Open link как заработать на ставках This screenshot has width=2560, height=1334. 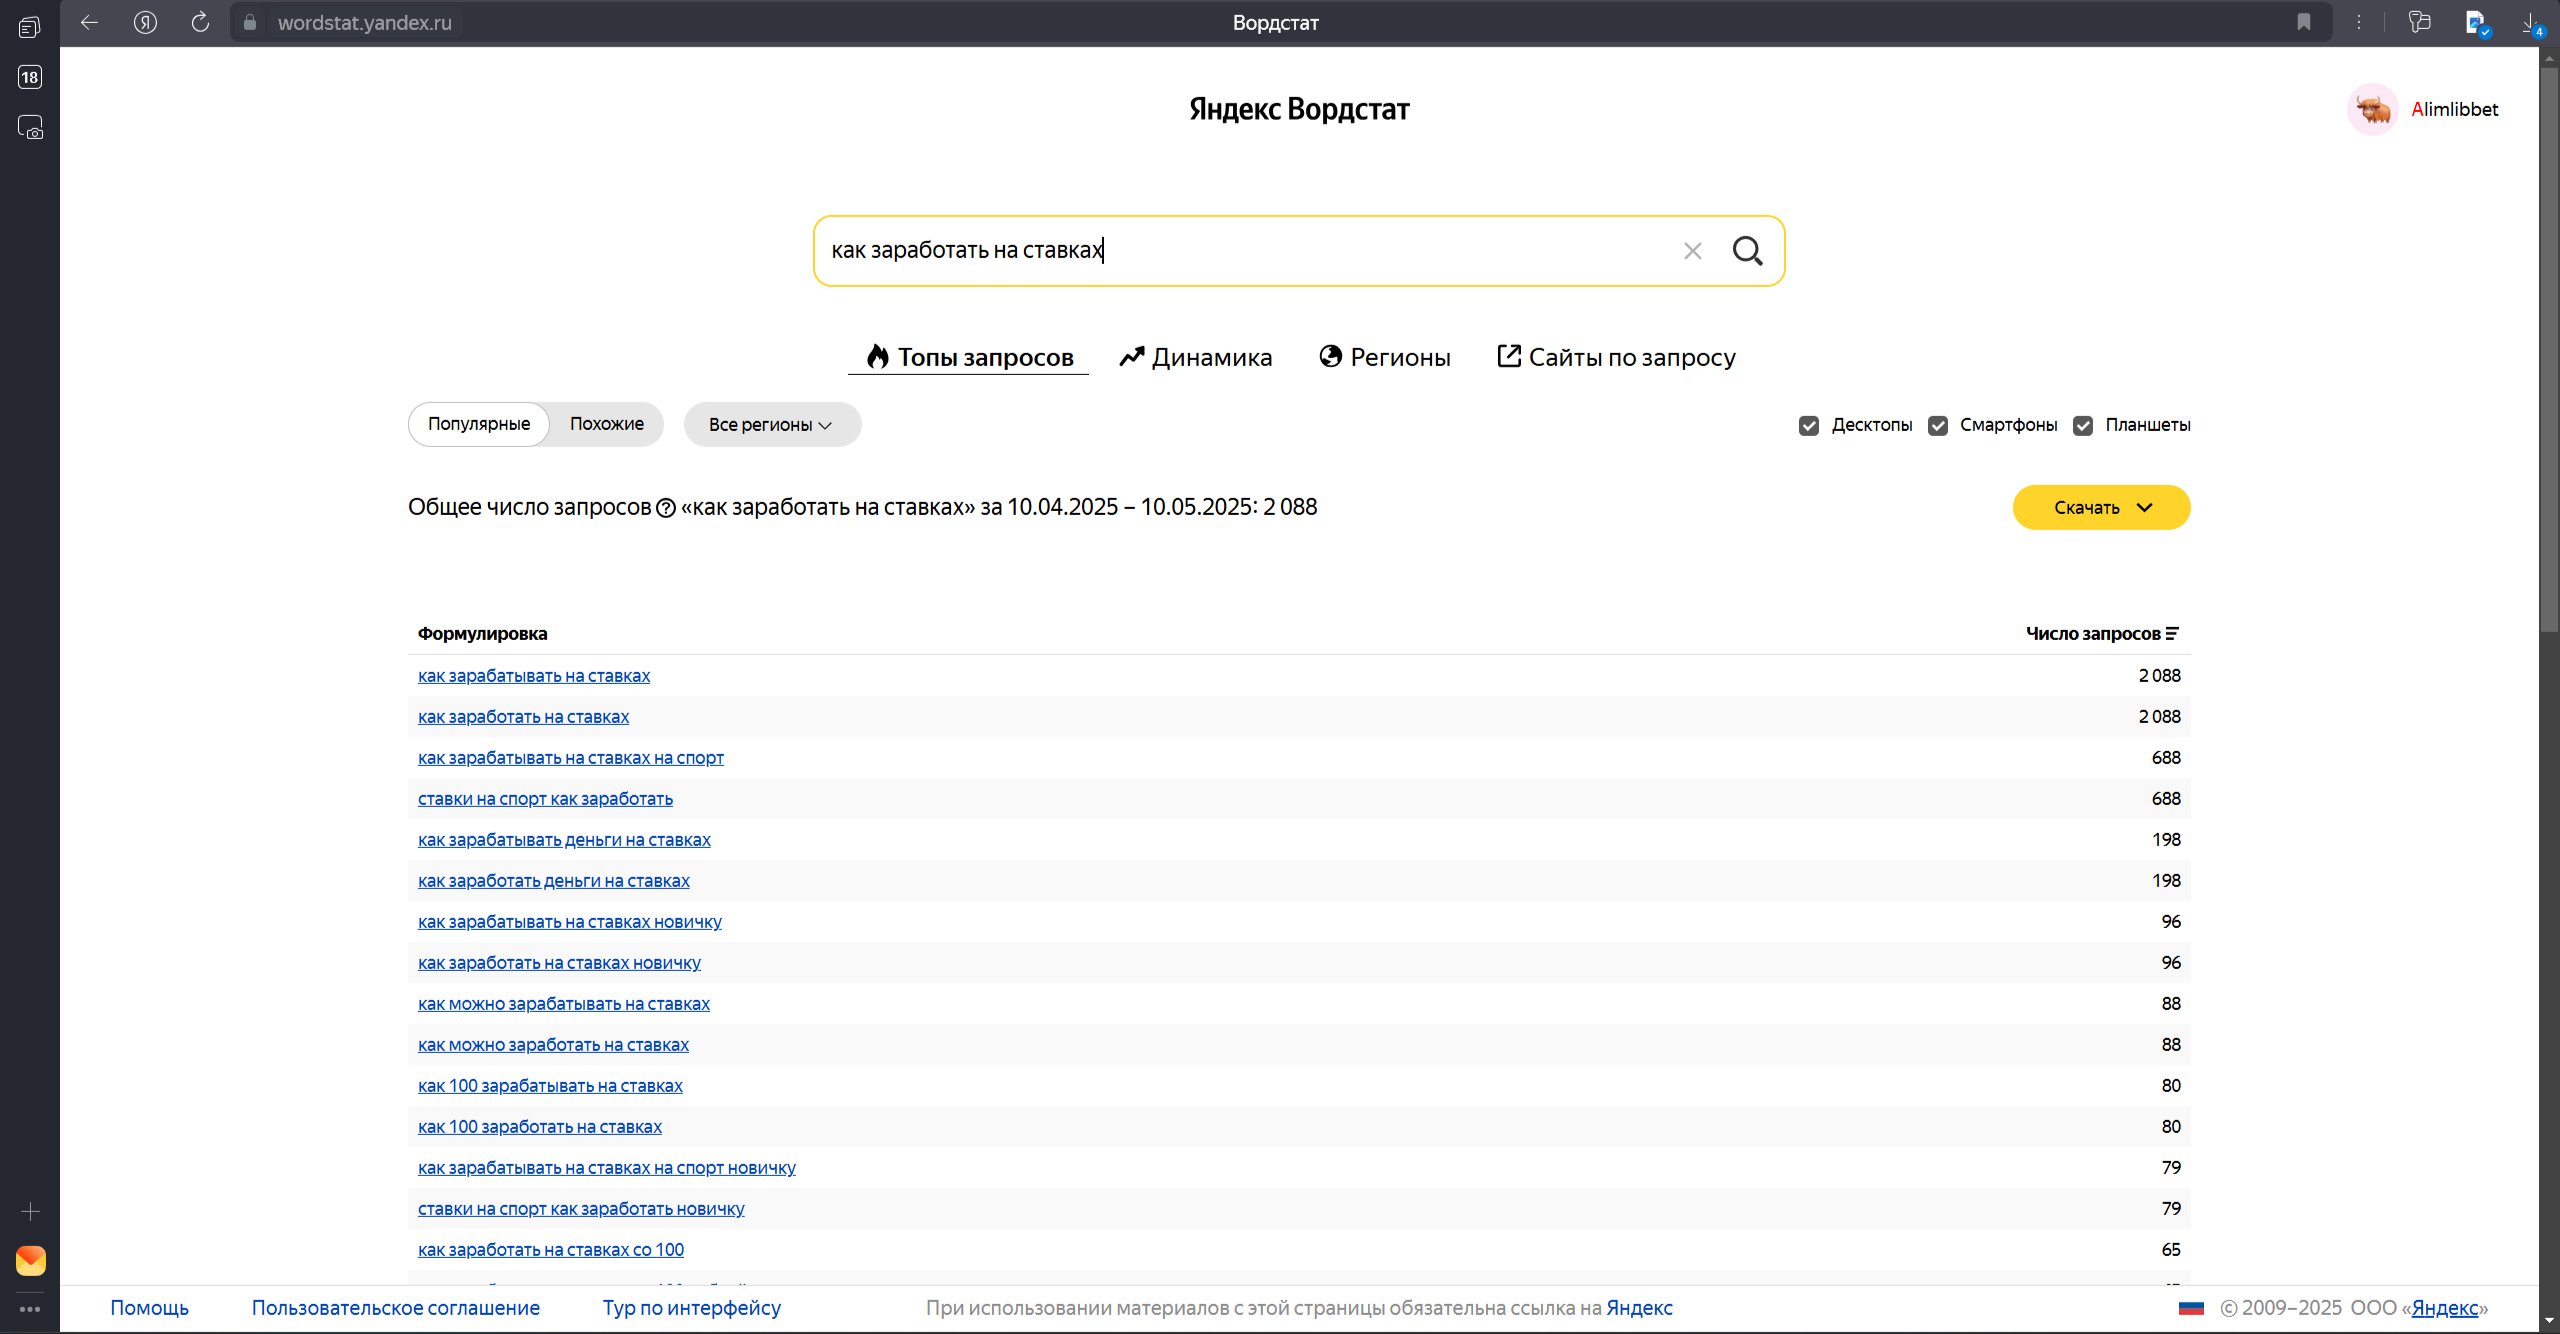pos(523,717)
